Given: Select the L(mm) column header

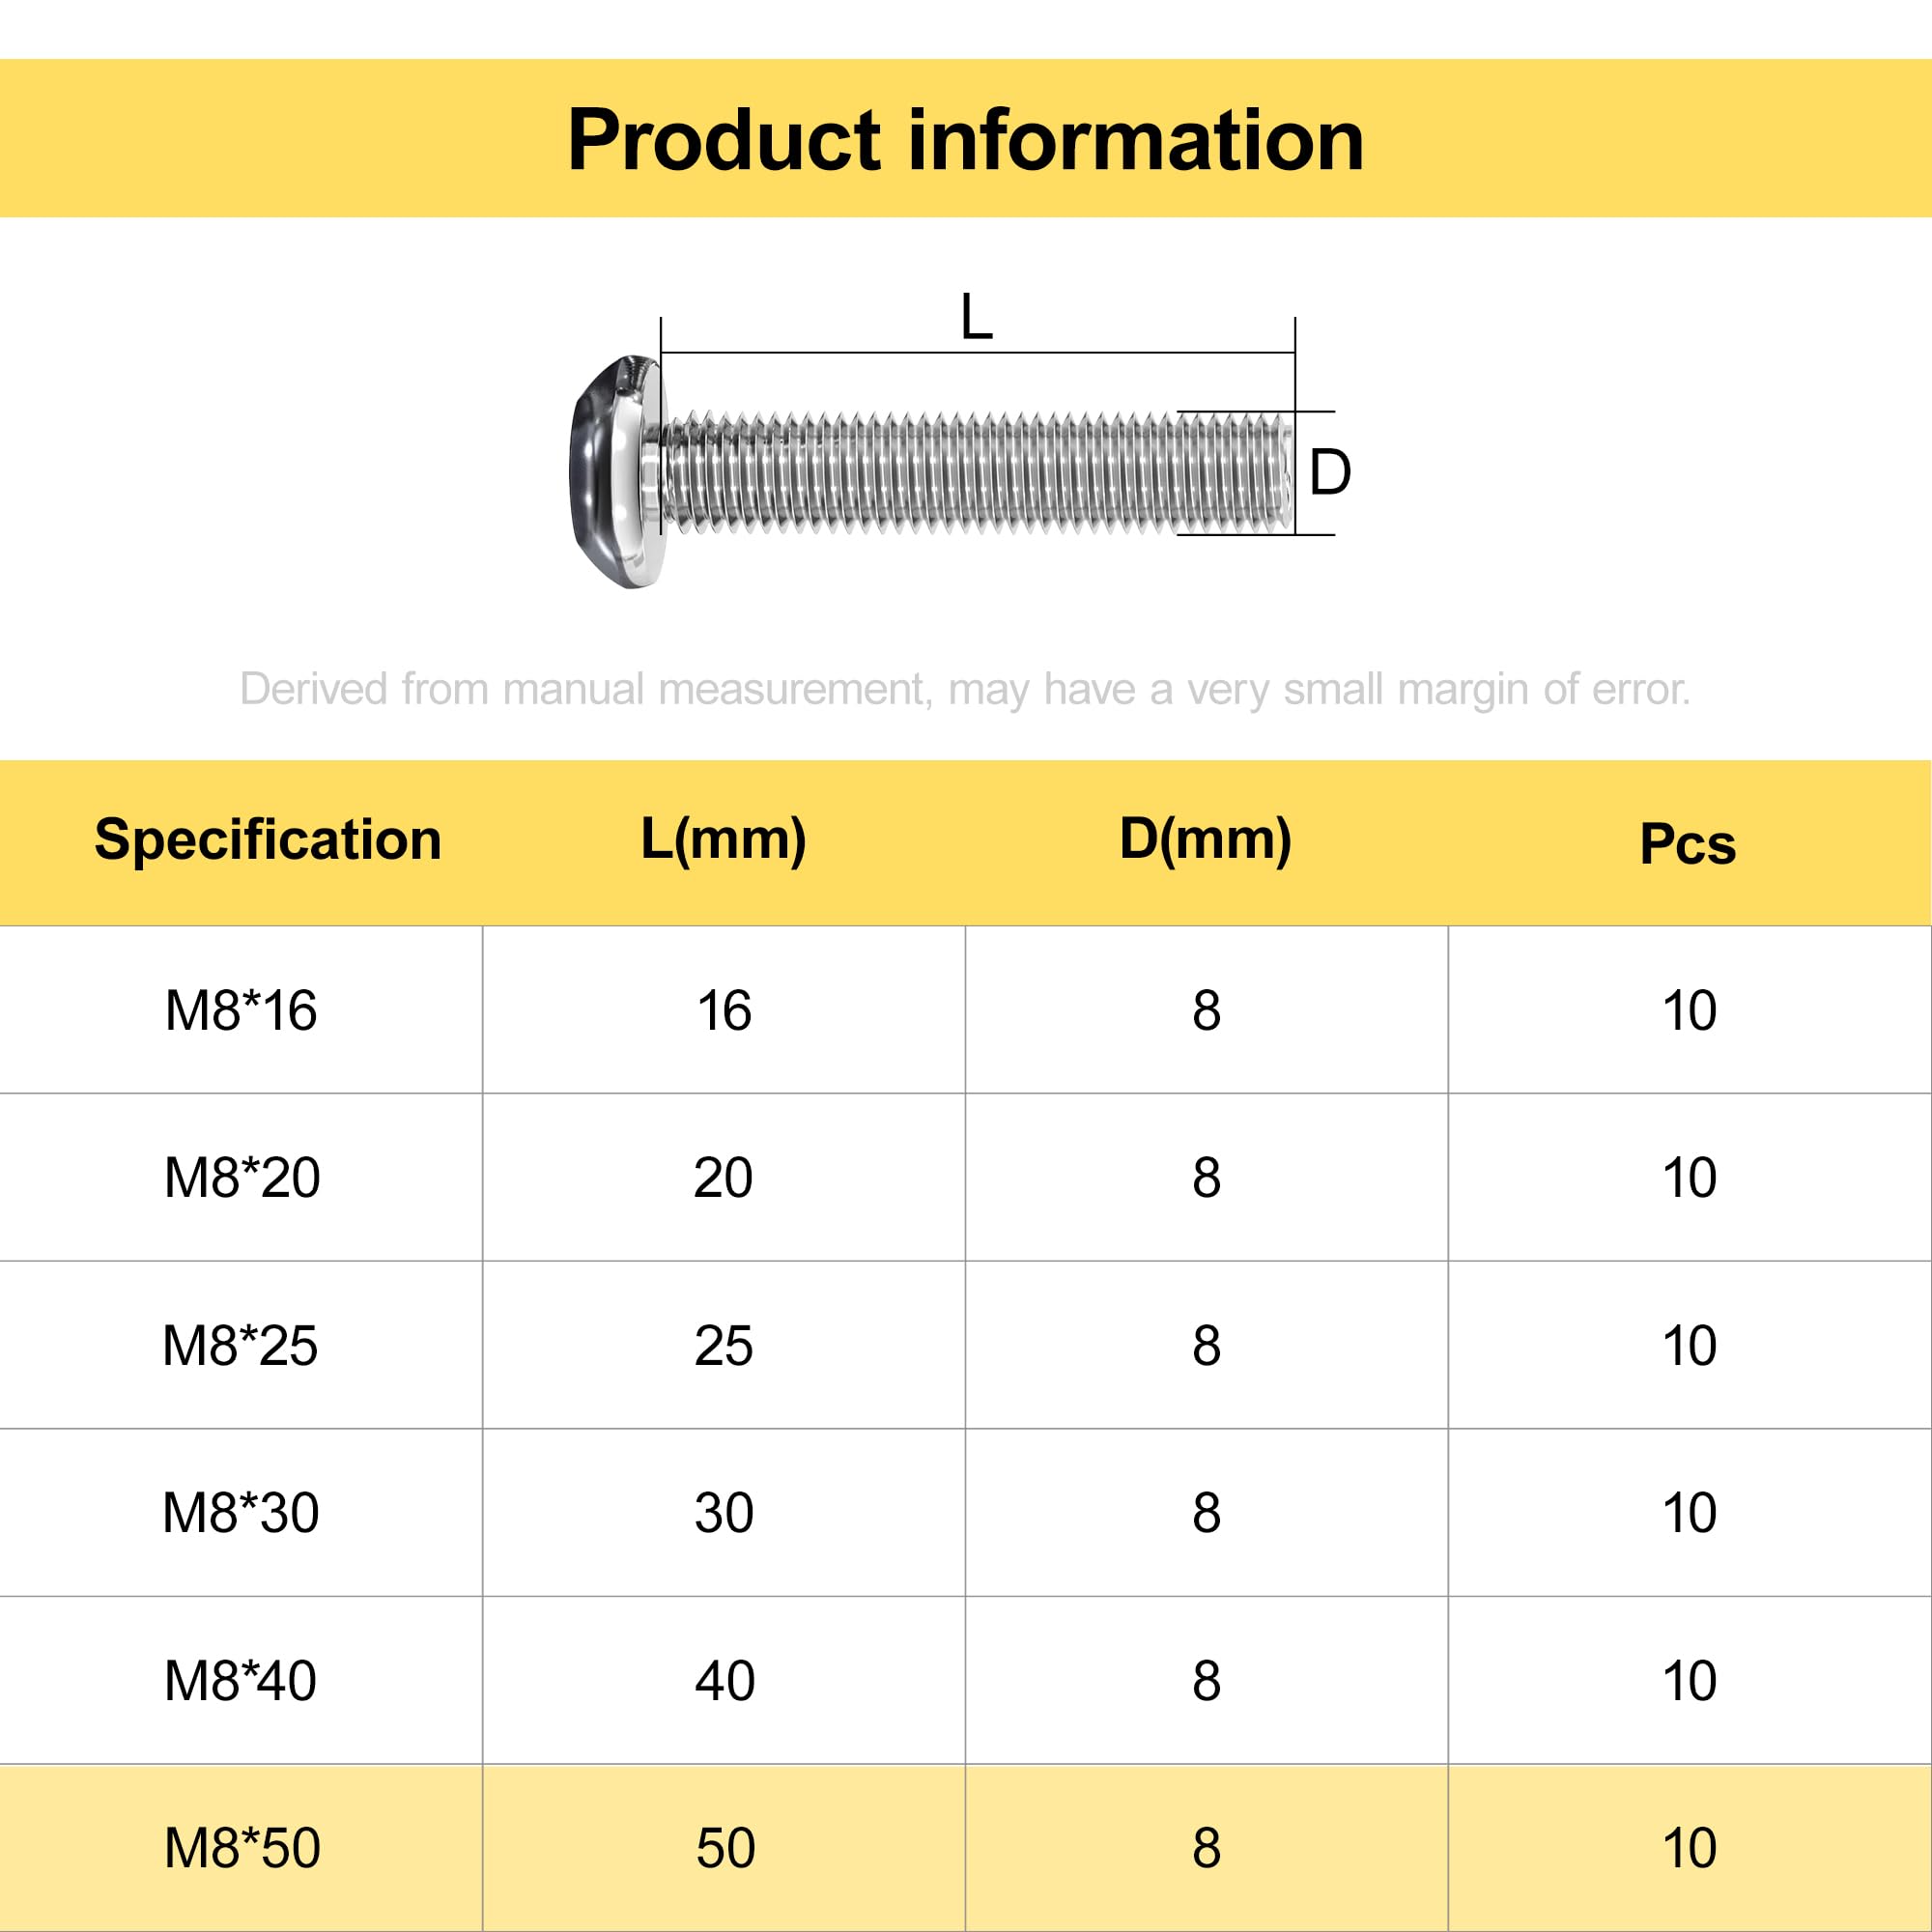Looking at the screenshot, I should (x=724, y=839).
